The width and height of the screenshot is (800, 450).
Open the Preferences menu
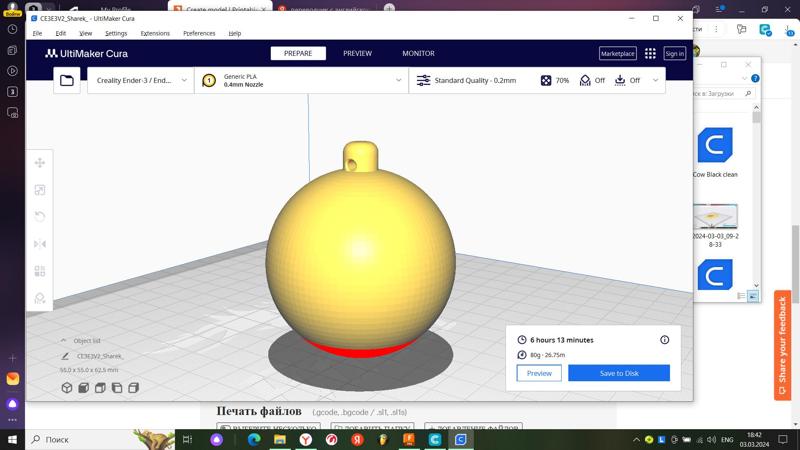pos(199,33)
